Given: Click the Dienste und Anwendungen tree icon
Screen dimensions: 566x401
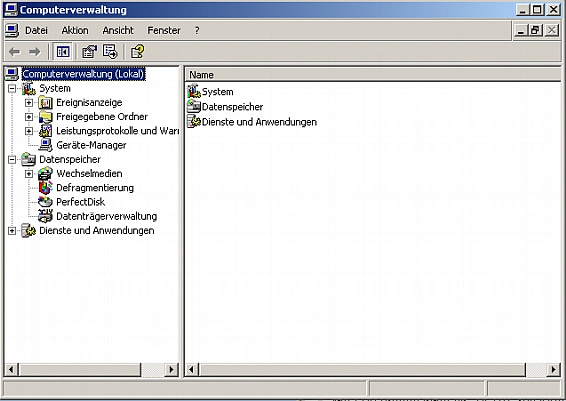Looking at the screenshot, I should [x=29, y=230].
